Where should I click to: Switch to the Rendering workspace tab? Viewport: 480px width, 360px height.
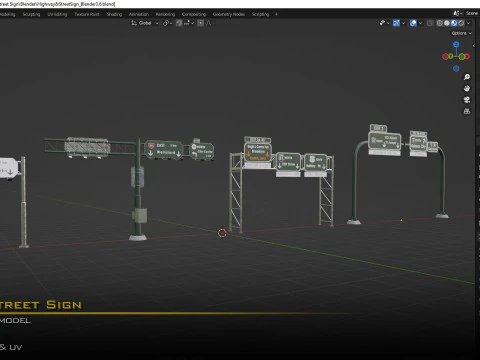(165, 14)
